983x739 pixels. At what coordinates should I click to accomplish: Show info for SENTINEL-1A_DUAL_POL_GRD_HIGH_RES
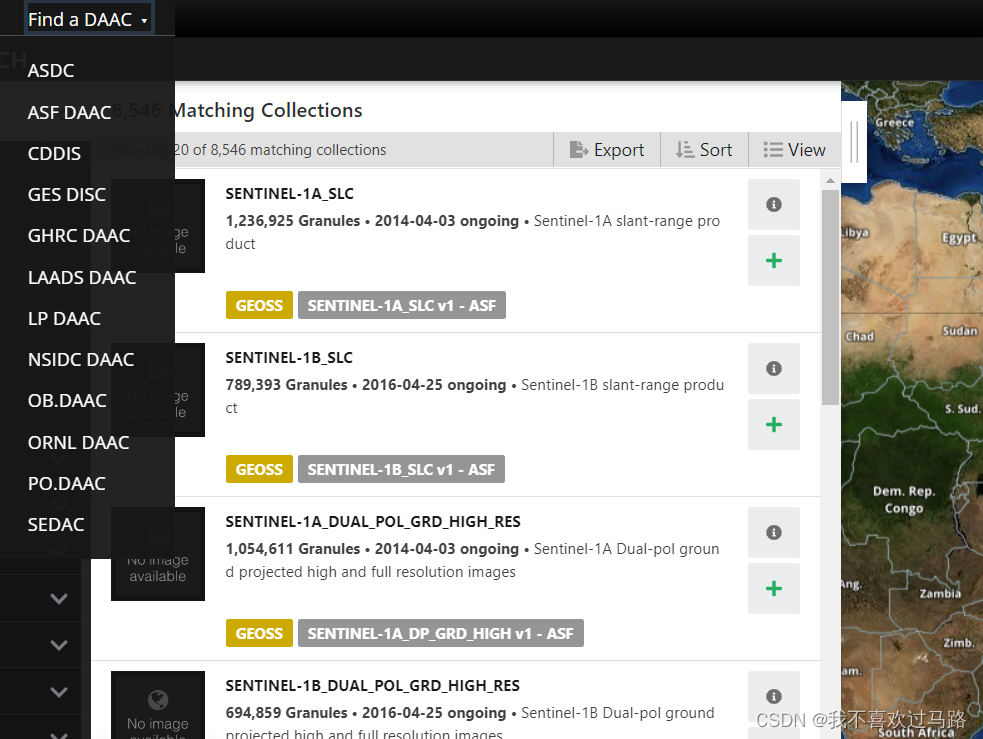click(774, 532)
